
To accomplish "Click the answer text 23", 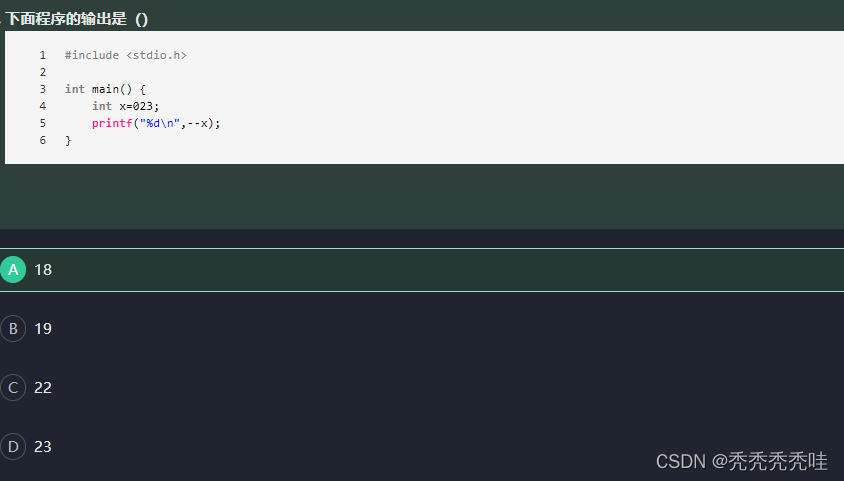I will (x=43, y=447).
